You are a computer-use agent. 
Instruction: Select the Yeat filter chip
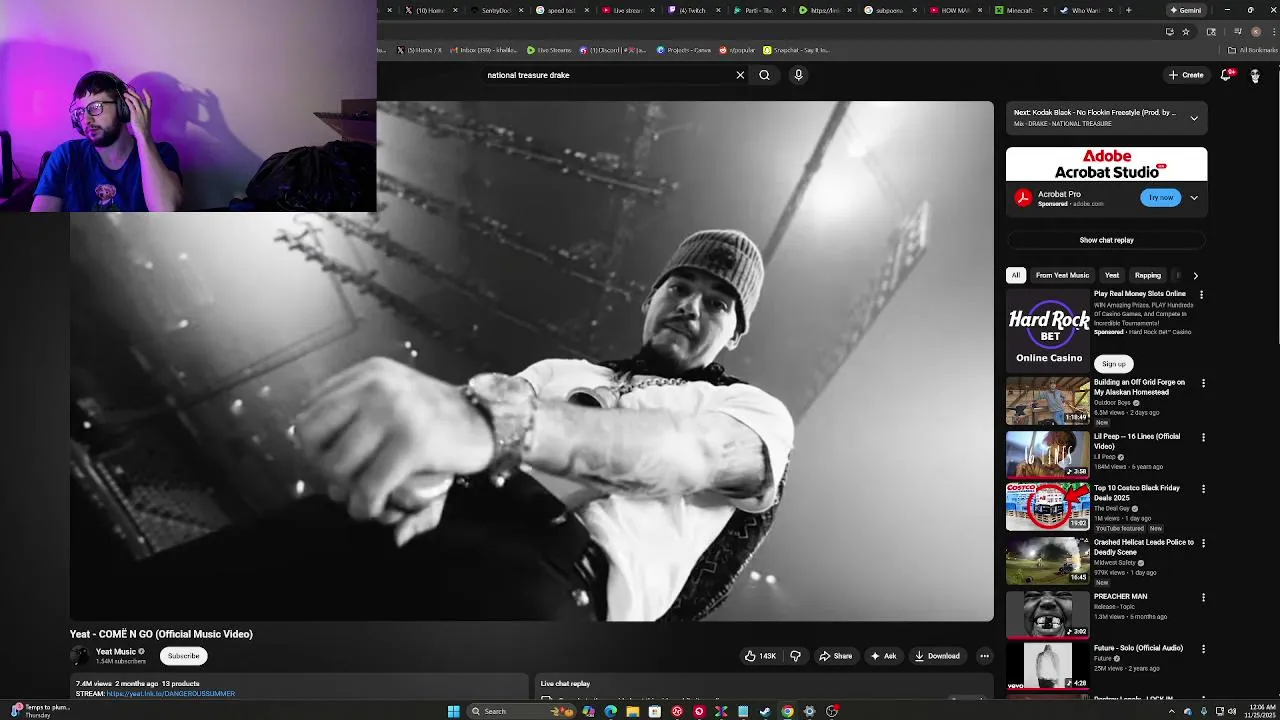pyautogui.click(x=1112, y=275)
